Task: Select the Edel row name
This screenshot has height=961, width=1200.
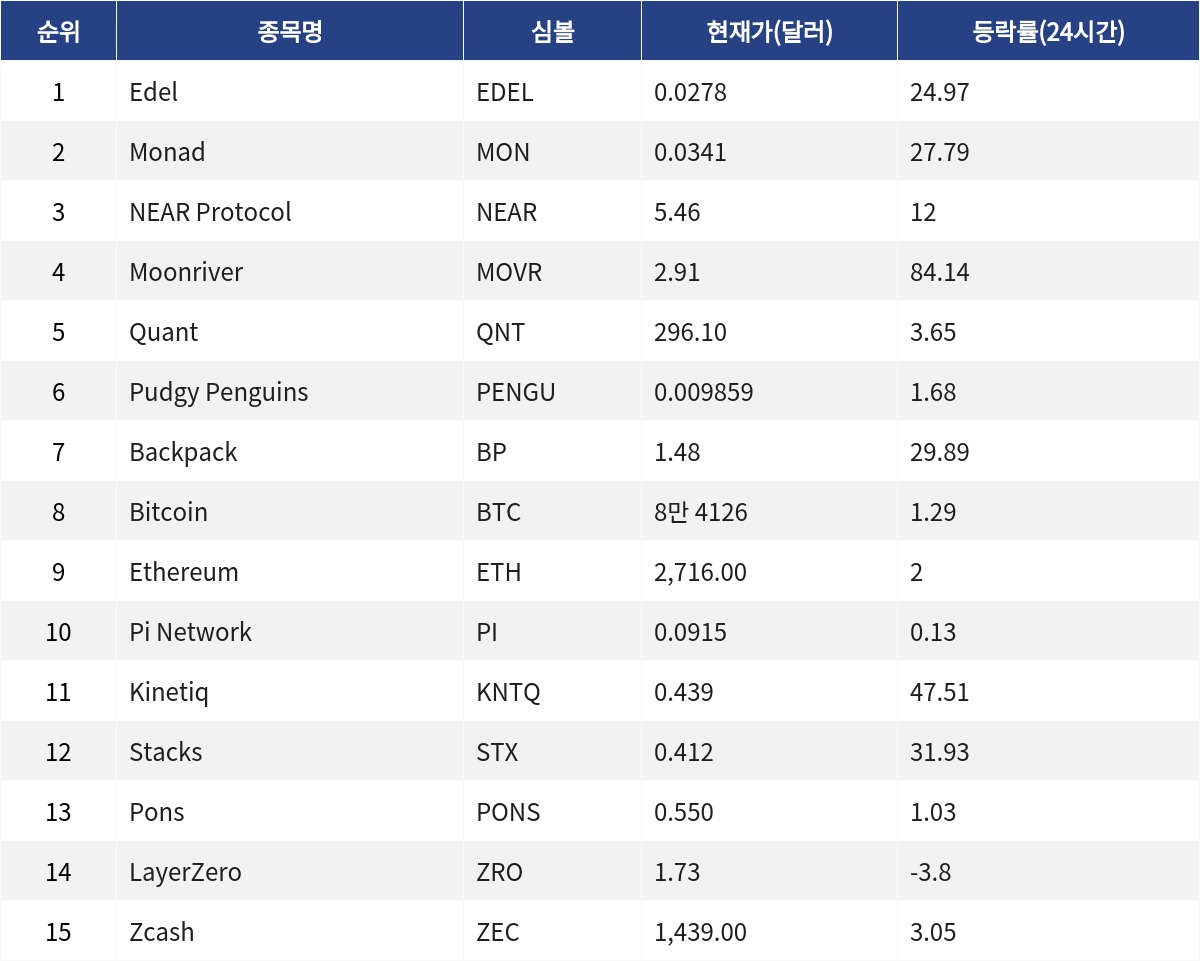Action: click(154, 92)
